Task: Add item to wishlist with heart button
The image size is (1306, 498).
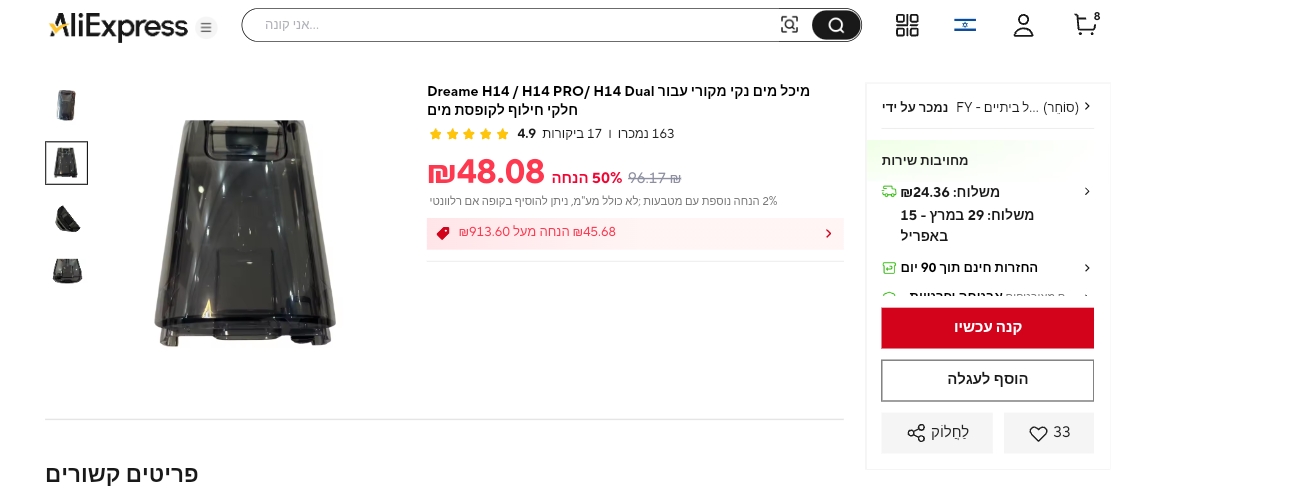Action: pos(1049,433)
